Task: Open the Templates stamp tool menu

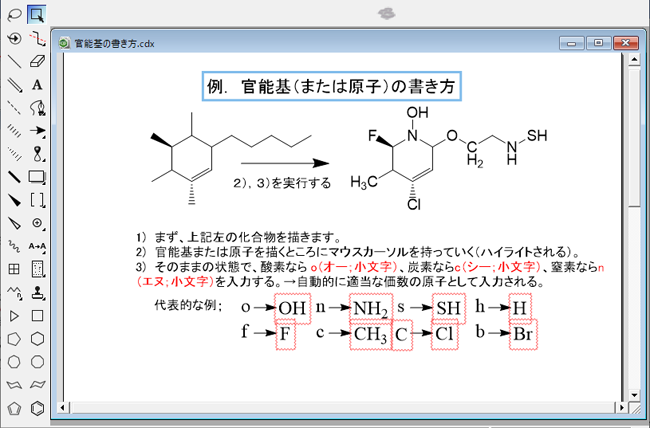Action: click(x=37, y=292)
